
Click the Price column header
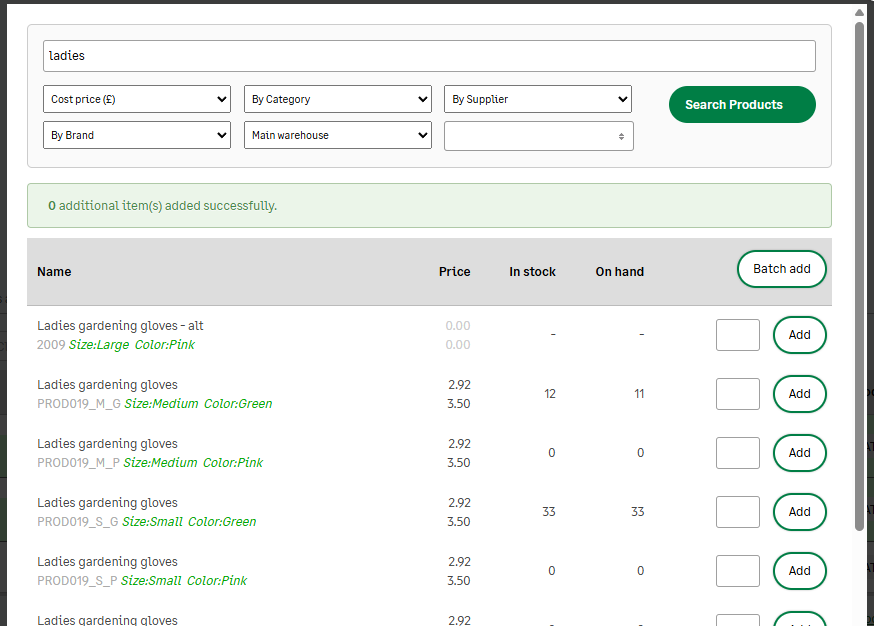pos(454,272)
